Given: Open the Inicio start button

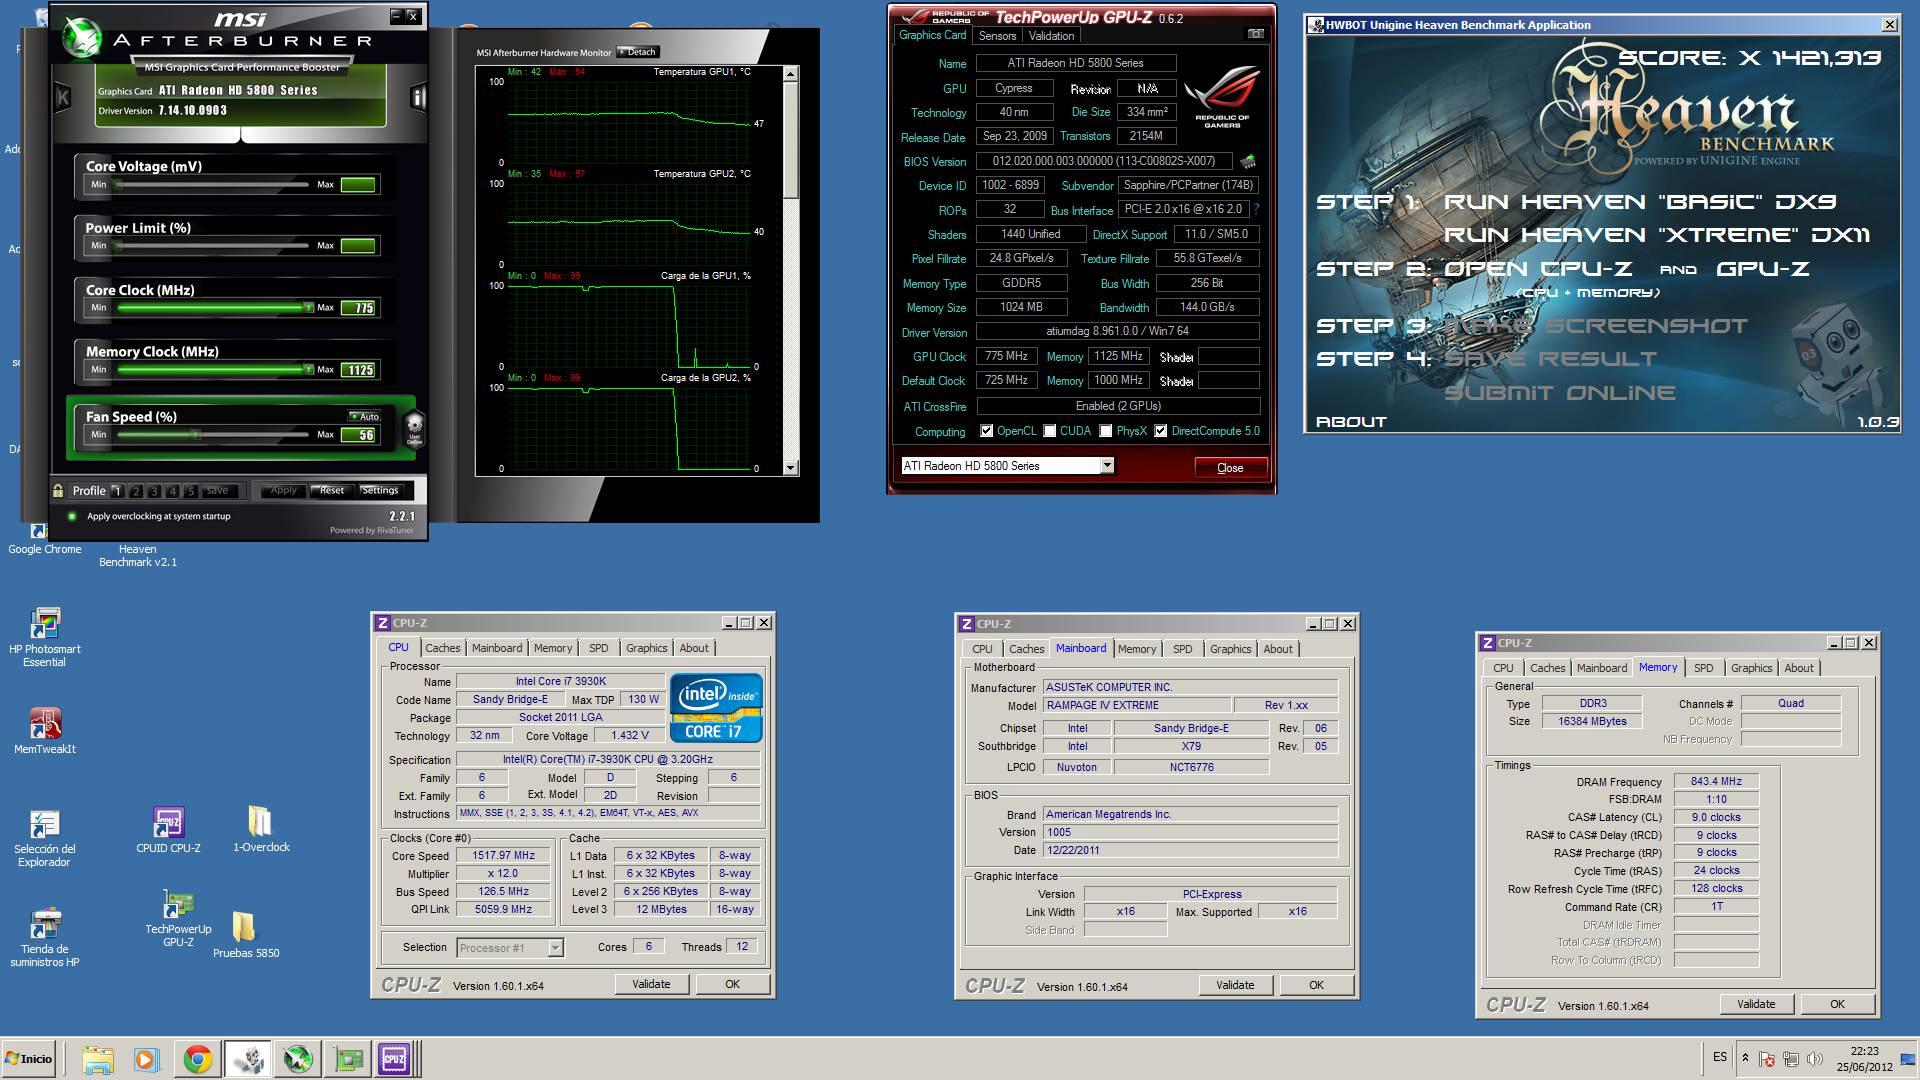Looking at the screenshot, I should point(29,1059).
